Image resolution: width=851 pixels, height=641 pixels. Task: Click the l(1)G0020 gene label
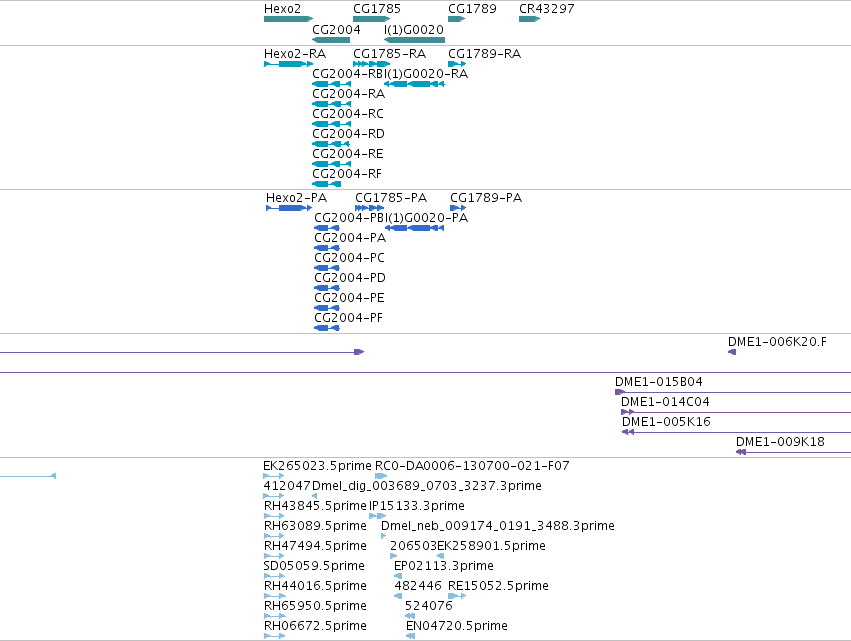[x=414, y=29]
